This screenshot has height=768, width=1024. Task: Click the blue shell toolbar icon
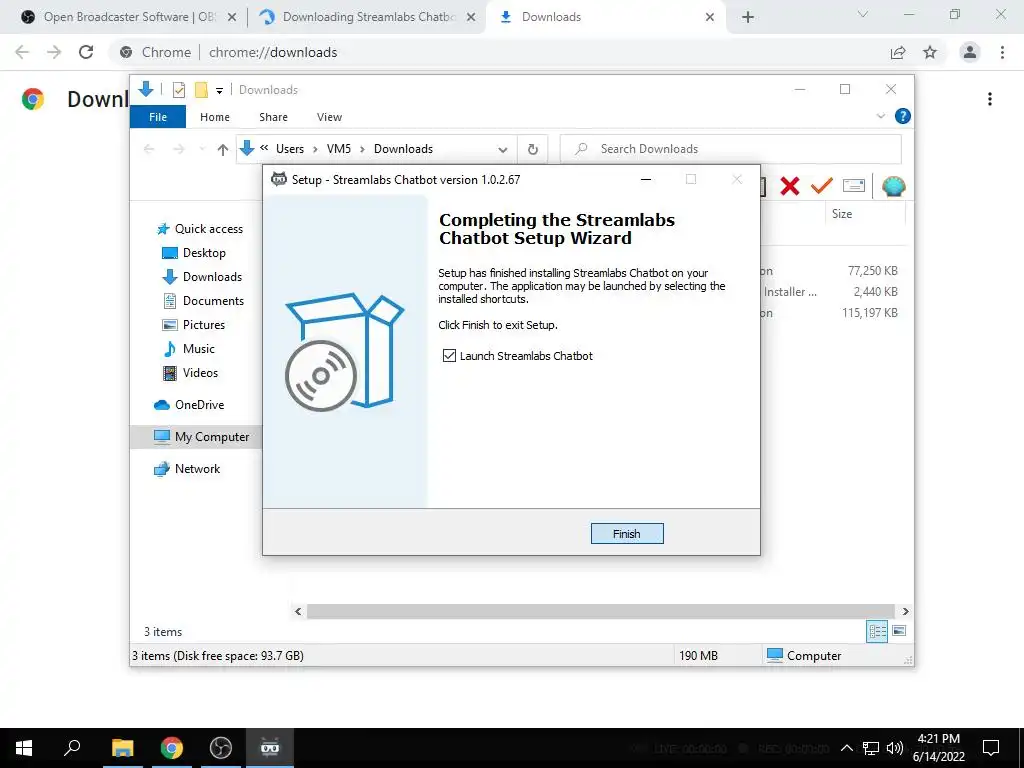pyautogui.click(x=893, y=186)
